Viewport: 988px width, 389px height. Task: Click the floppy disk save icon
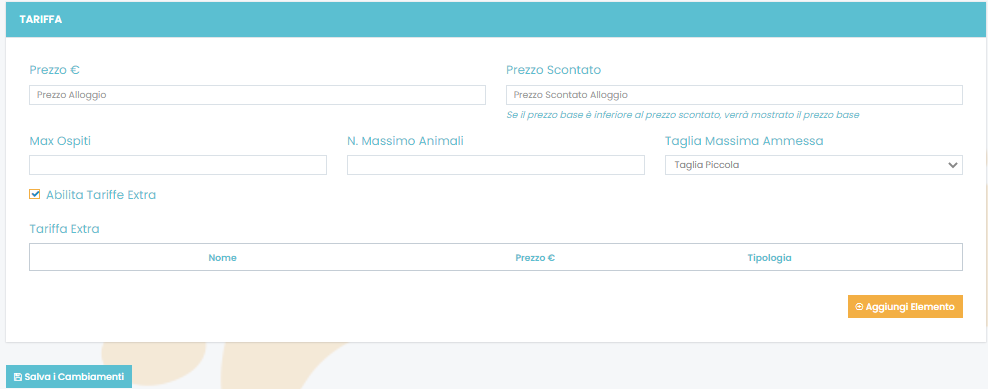coord(18,377)
